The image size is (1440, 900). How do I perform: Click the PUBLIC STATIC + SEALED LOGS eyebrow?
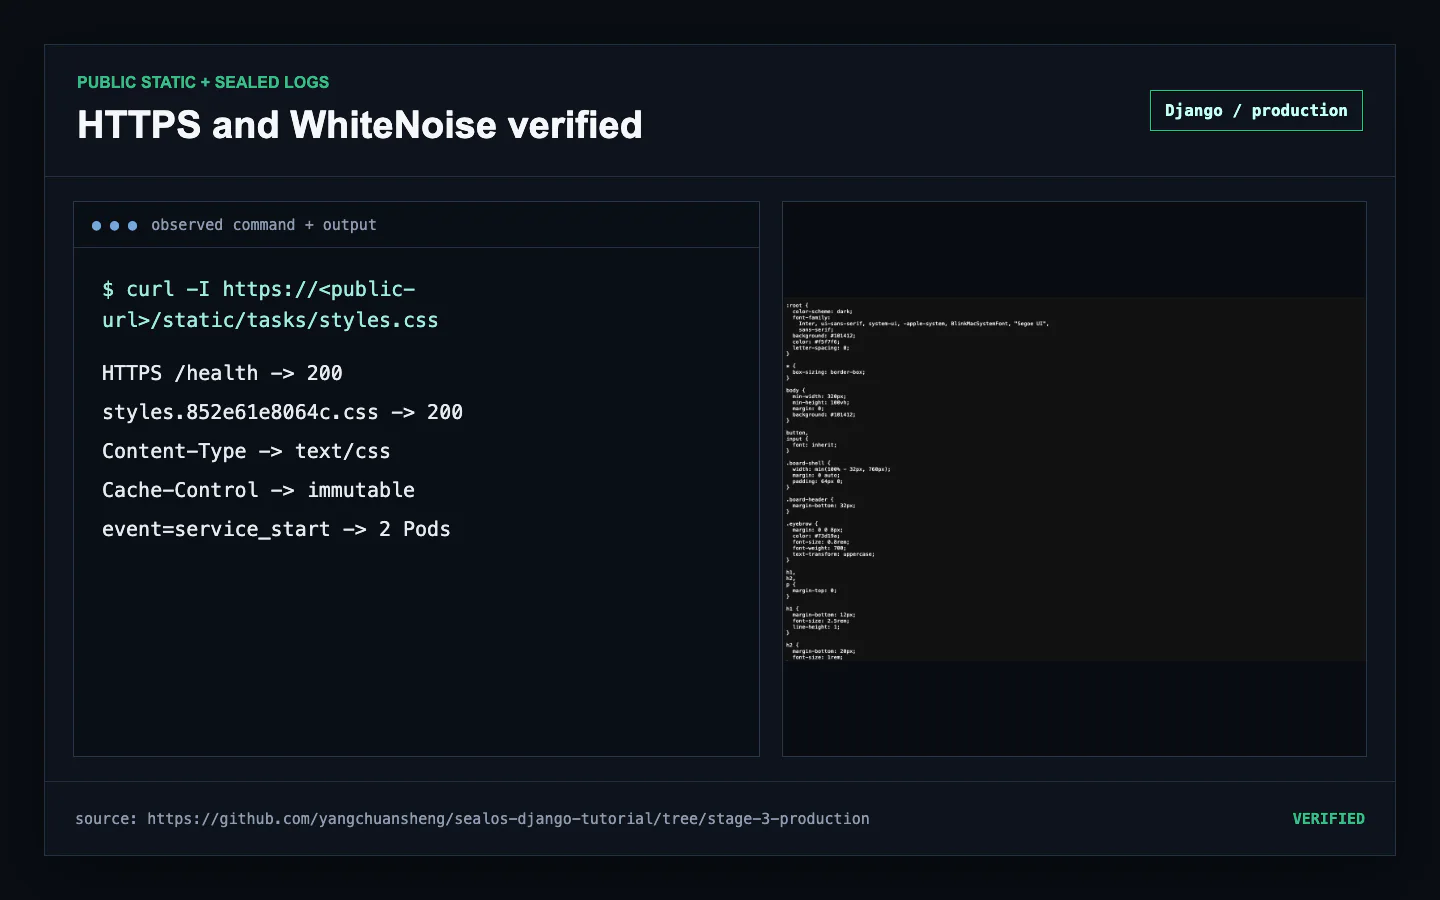click(203, 82)
